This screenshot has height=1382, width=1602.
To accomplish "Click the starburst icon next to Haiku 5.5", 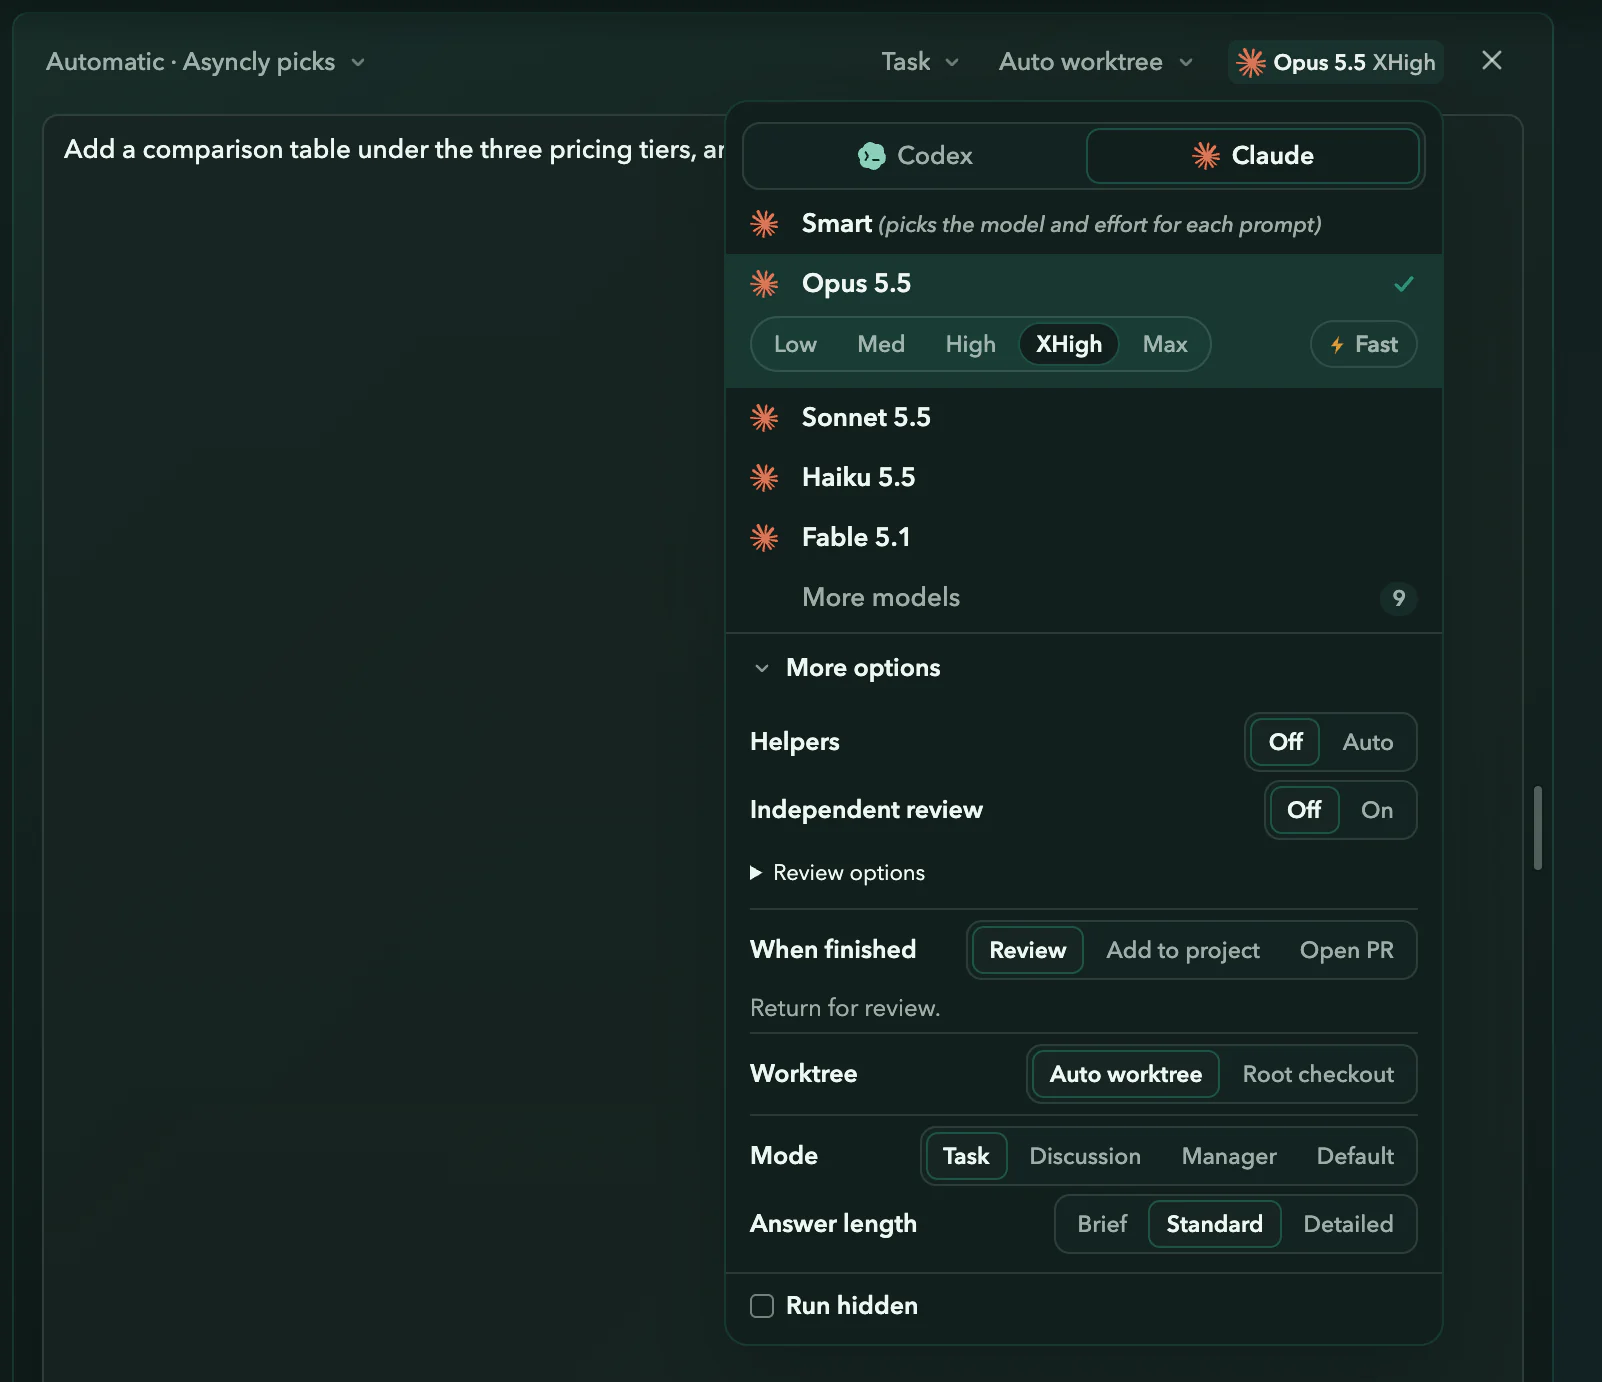I will point(764,478).
